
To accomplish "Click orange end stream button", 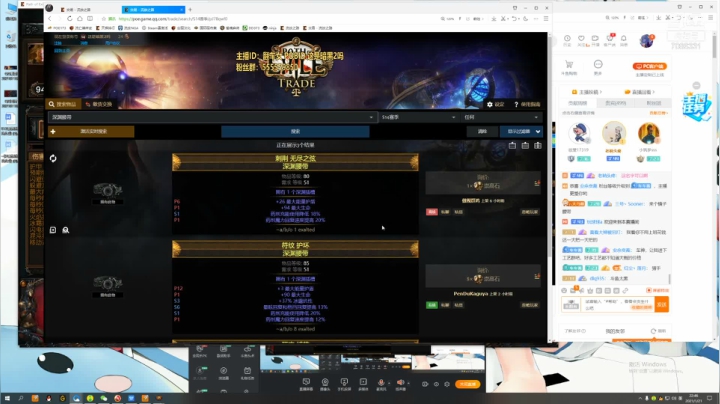I will coord(467,384).
